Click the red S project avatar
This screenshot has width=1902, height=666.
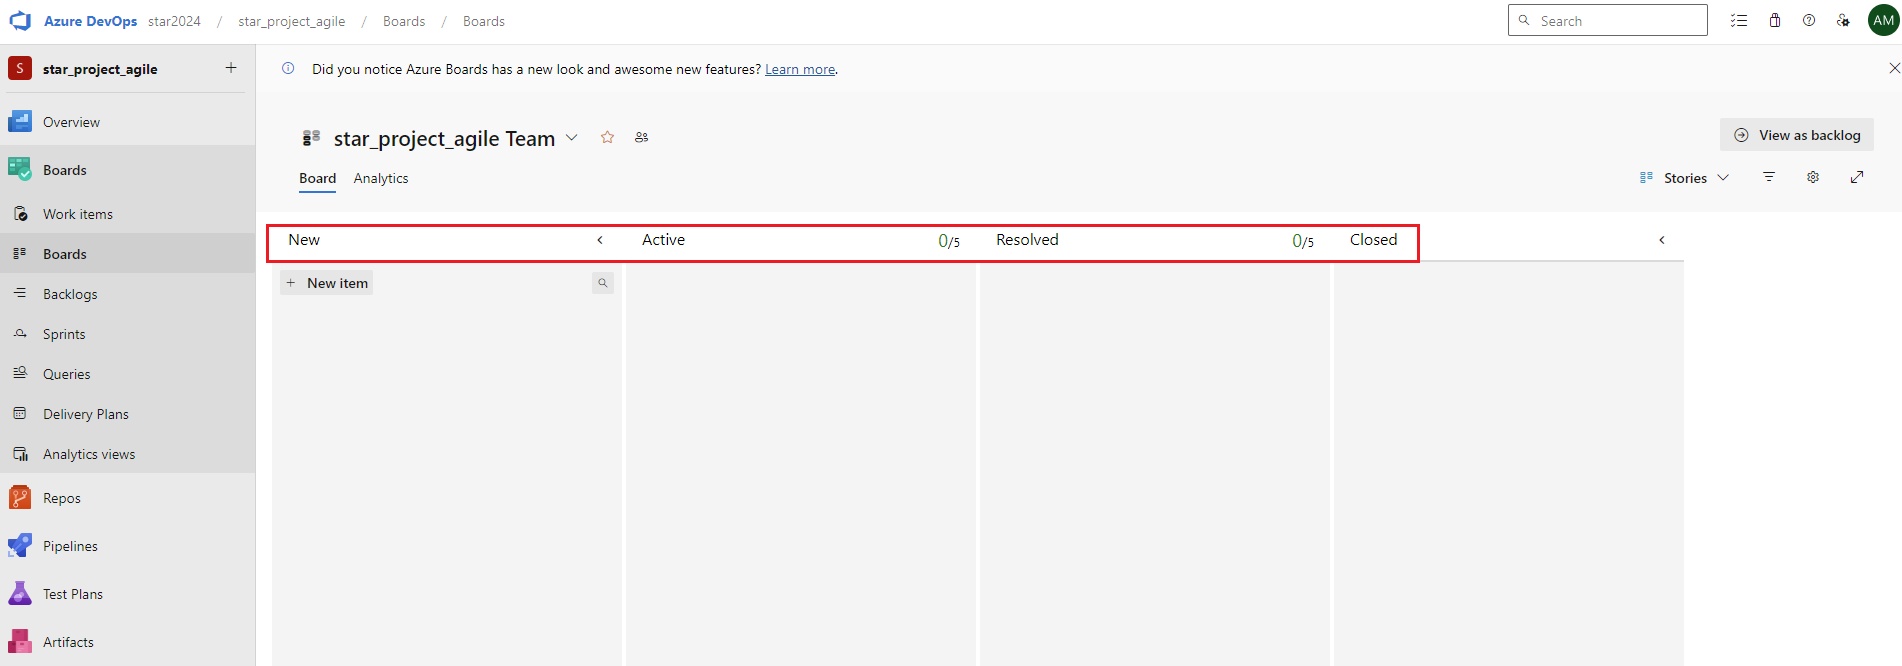(x=20, y=68)
